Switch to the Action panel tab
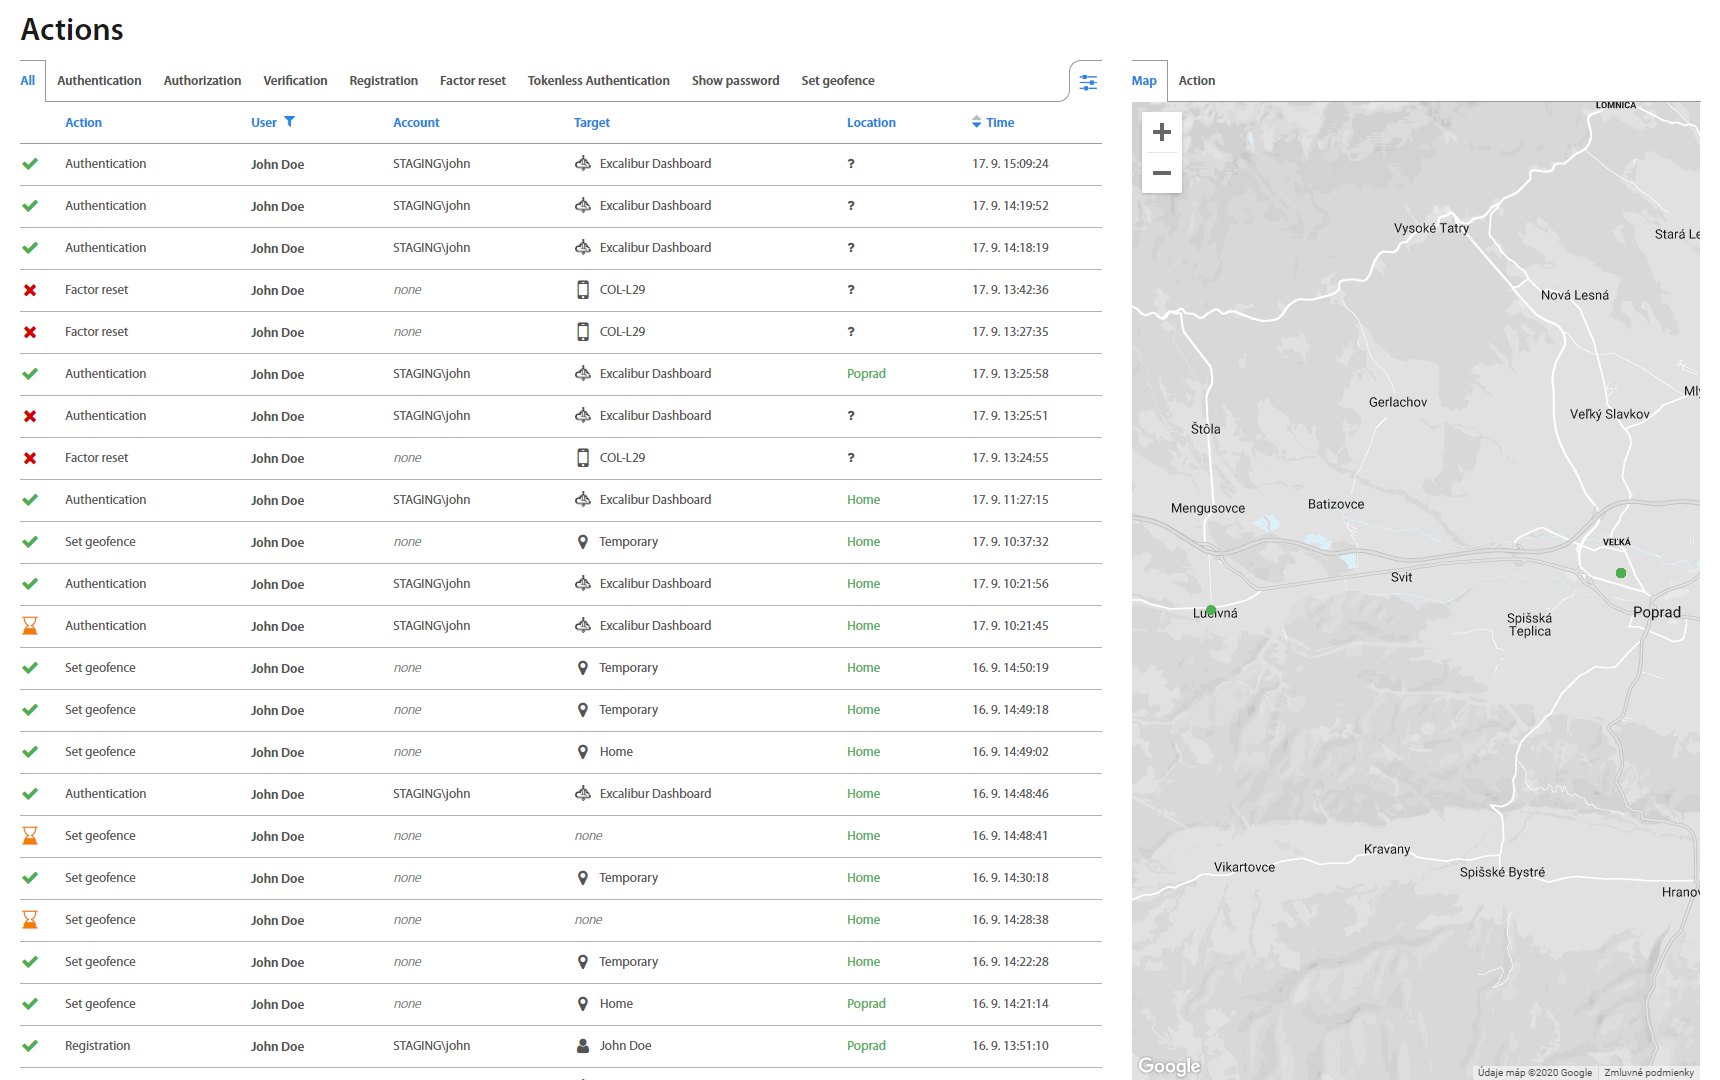 [x=1196, y=81]
